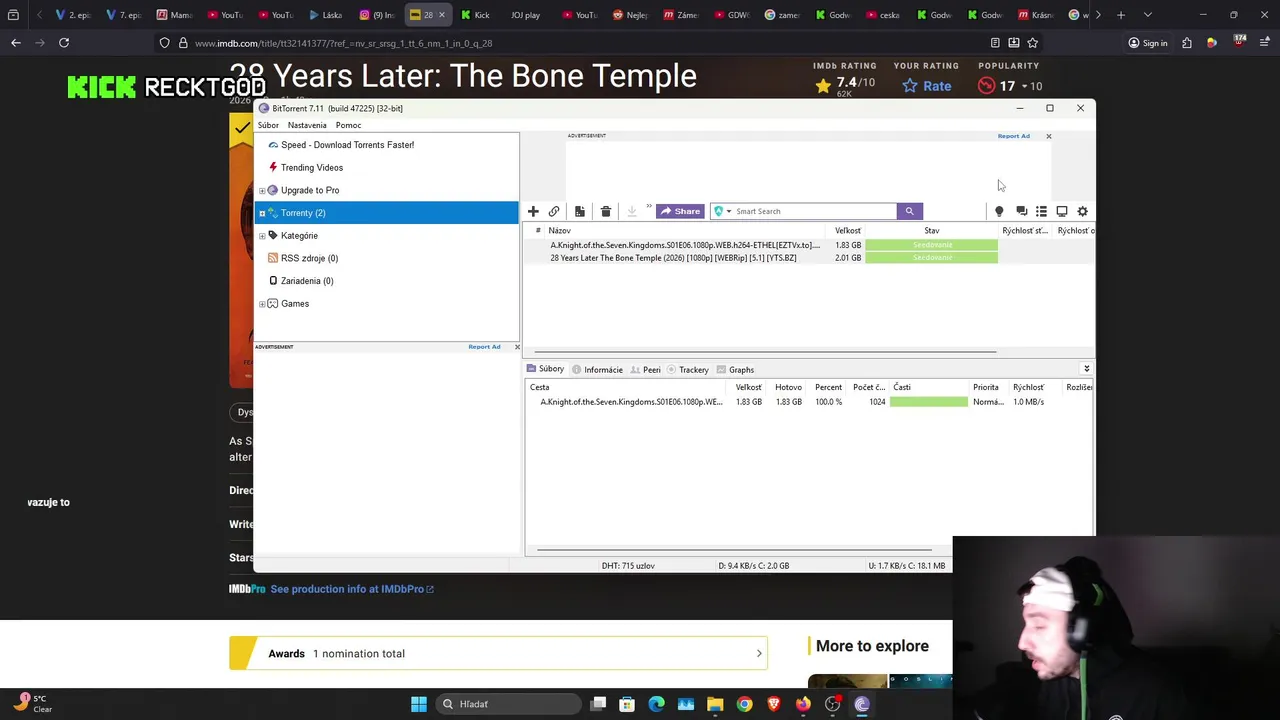Click DHT: 715 uzlov status bar entry
The height and width of the screenshot is (720, 1280).
(628, 566)
